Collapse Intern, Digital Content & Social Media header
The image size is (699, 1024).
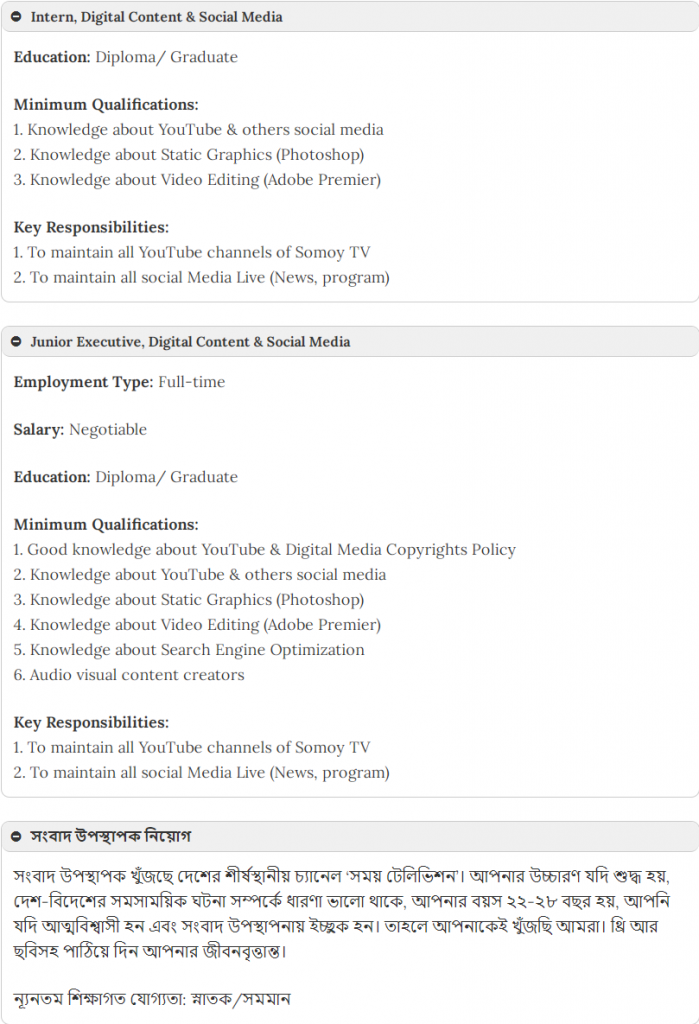click(x=350, y=16)
